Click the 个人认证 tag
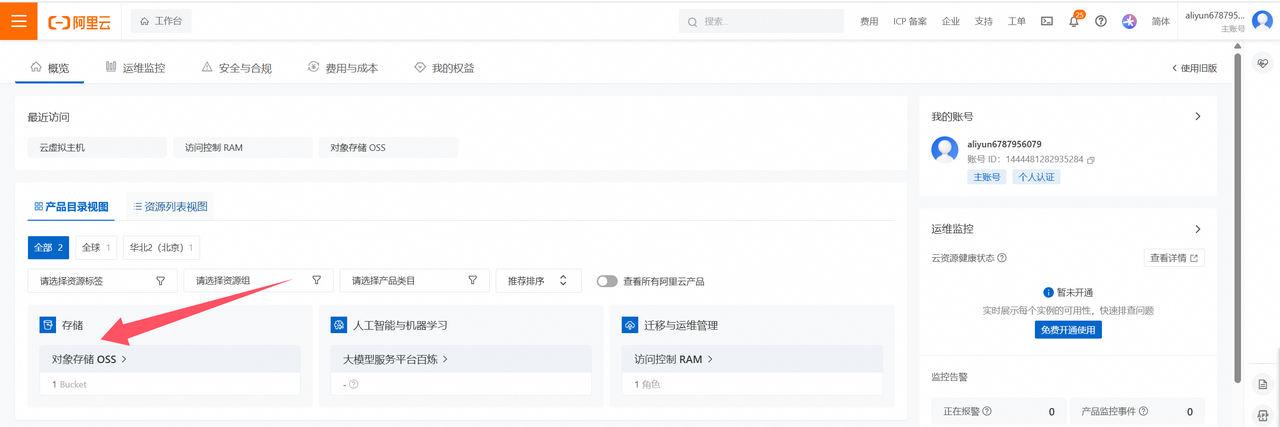 [1036, 177]
